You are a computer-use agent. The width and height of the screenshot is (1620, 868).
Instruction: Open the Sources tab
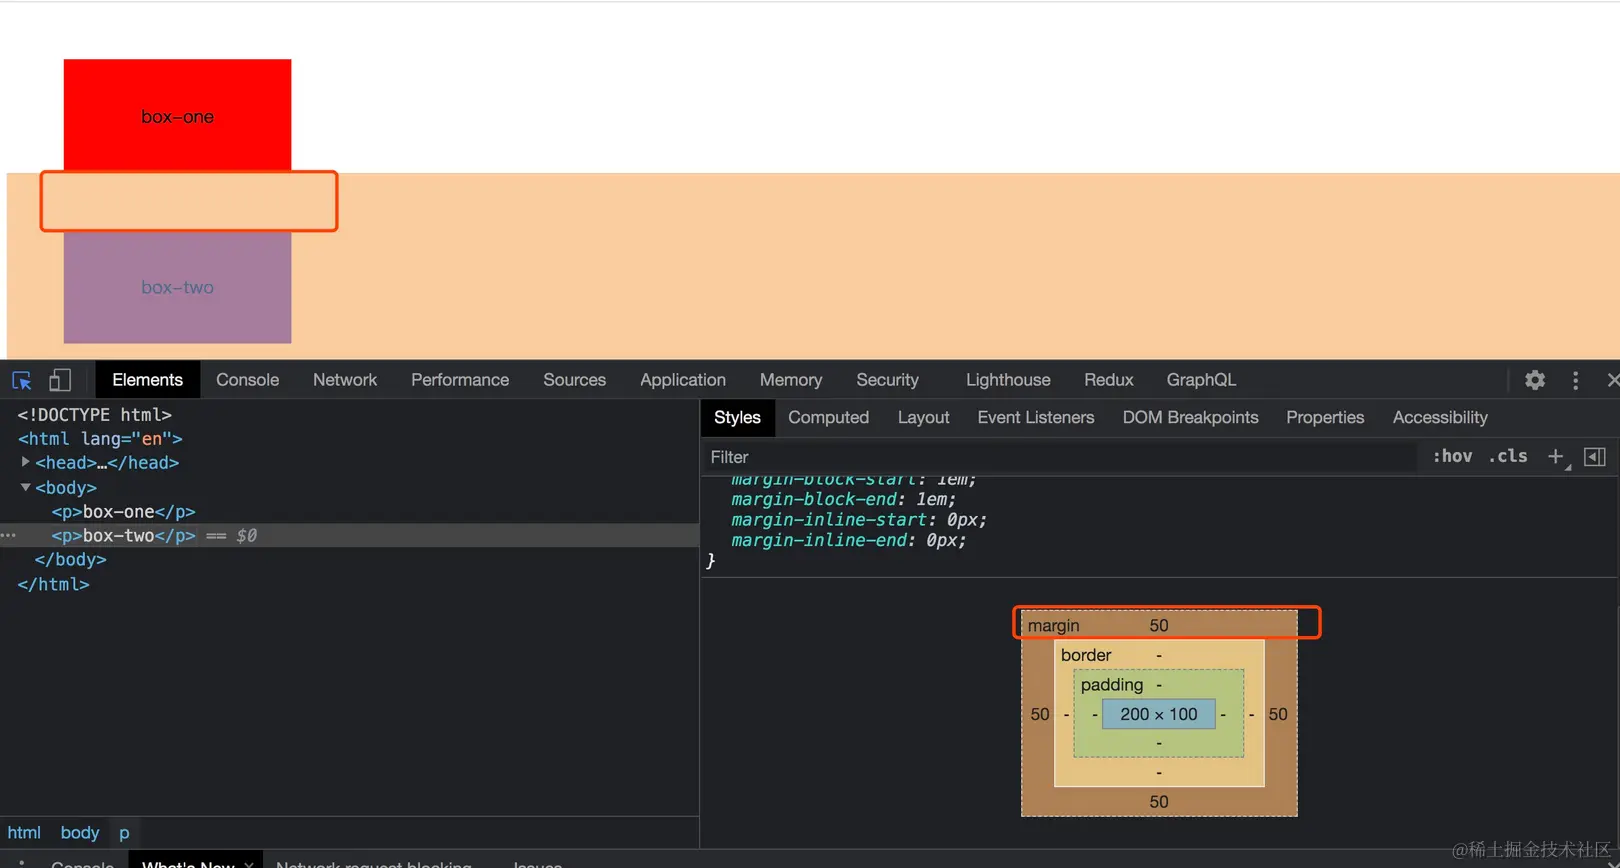pos(574,380)
